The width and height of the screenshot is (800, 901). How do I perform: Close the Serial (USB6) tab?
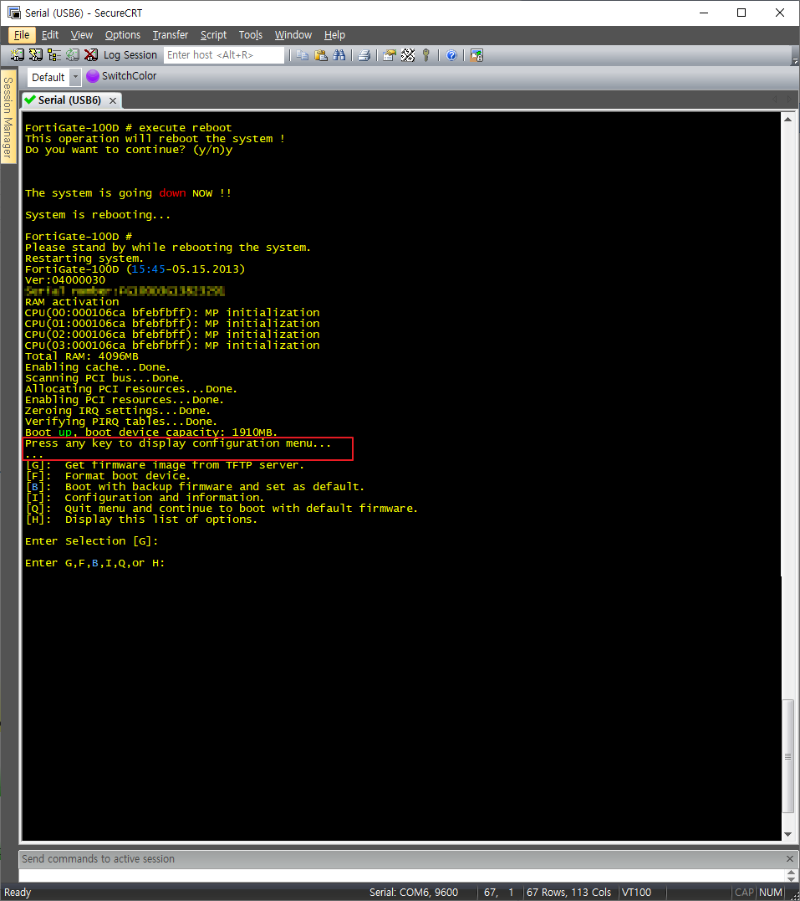pos(113,101)
